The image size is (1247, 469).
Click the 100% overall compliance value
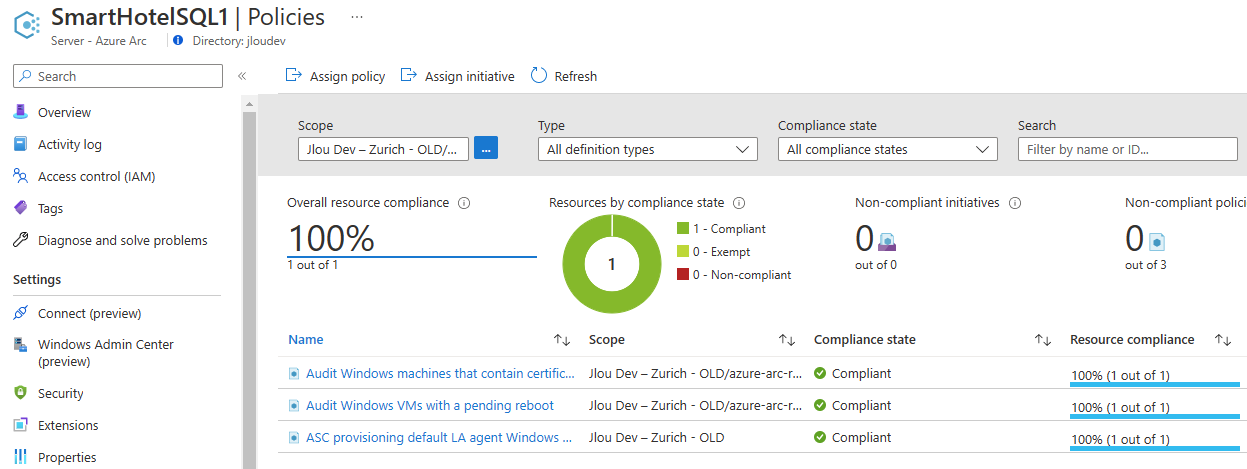click(331, 238)
